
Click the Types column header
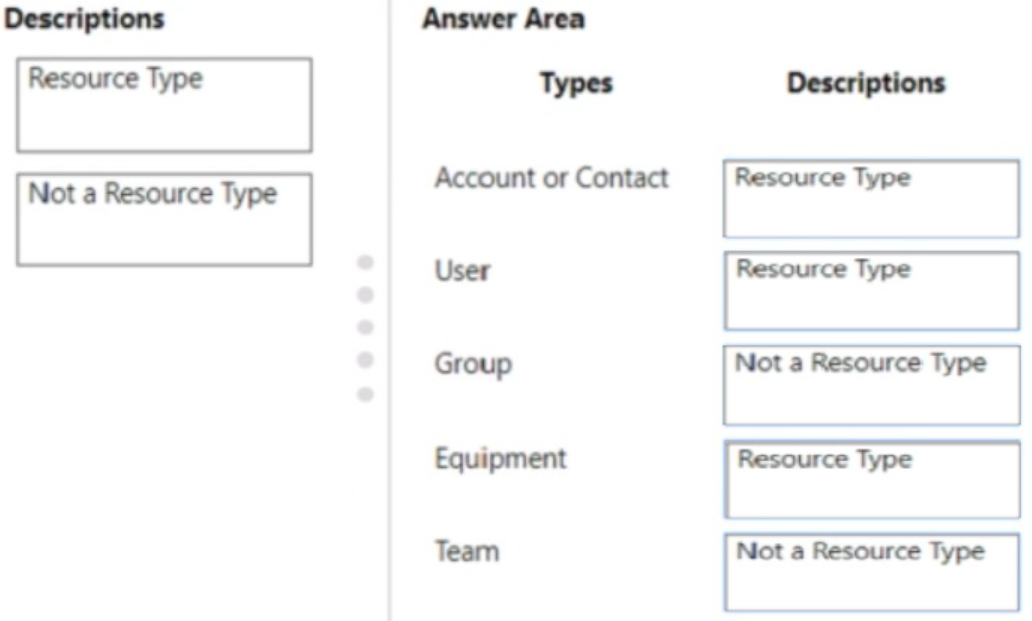pyautogui.click(x=576, y=84)
